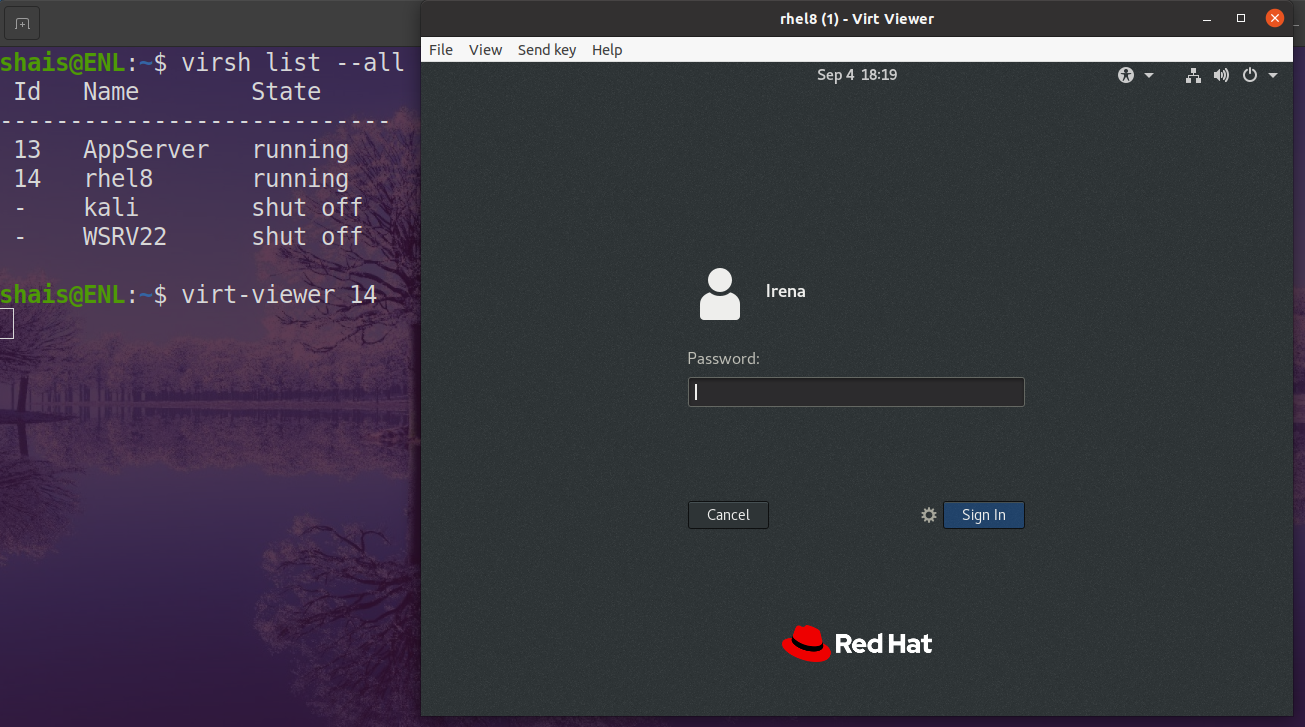1305x727 pixels.
Task: Click the Red Hat logo
Action: (857, 643)
